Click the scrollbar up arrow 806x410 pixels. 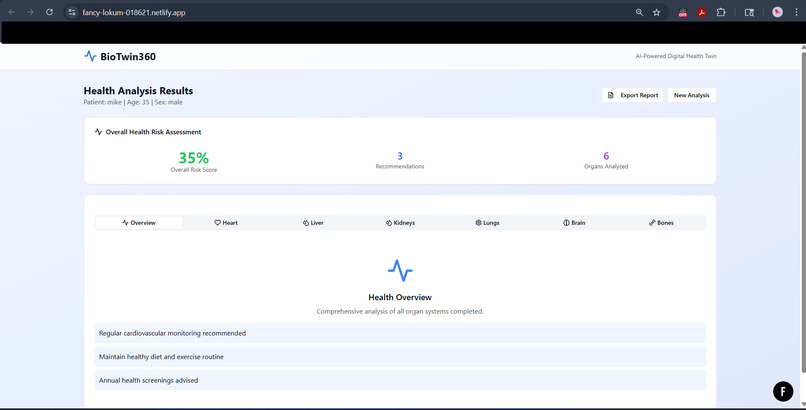pos(803,47)
